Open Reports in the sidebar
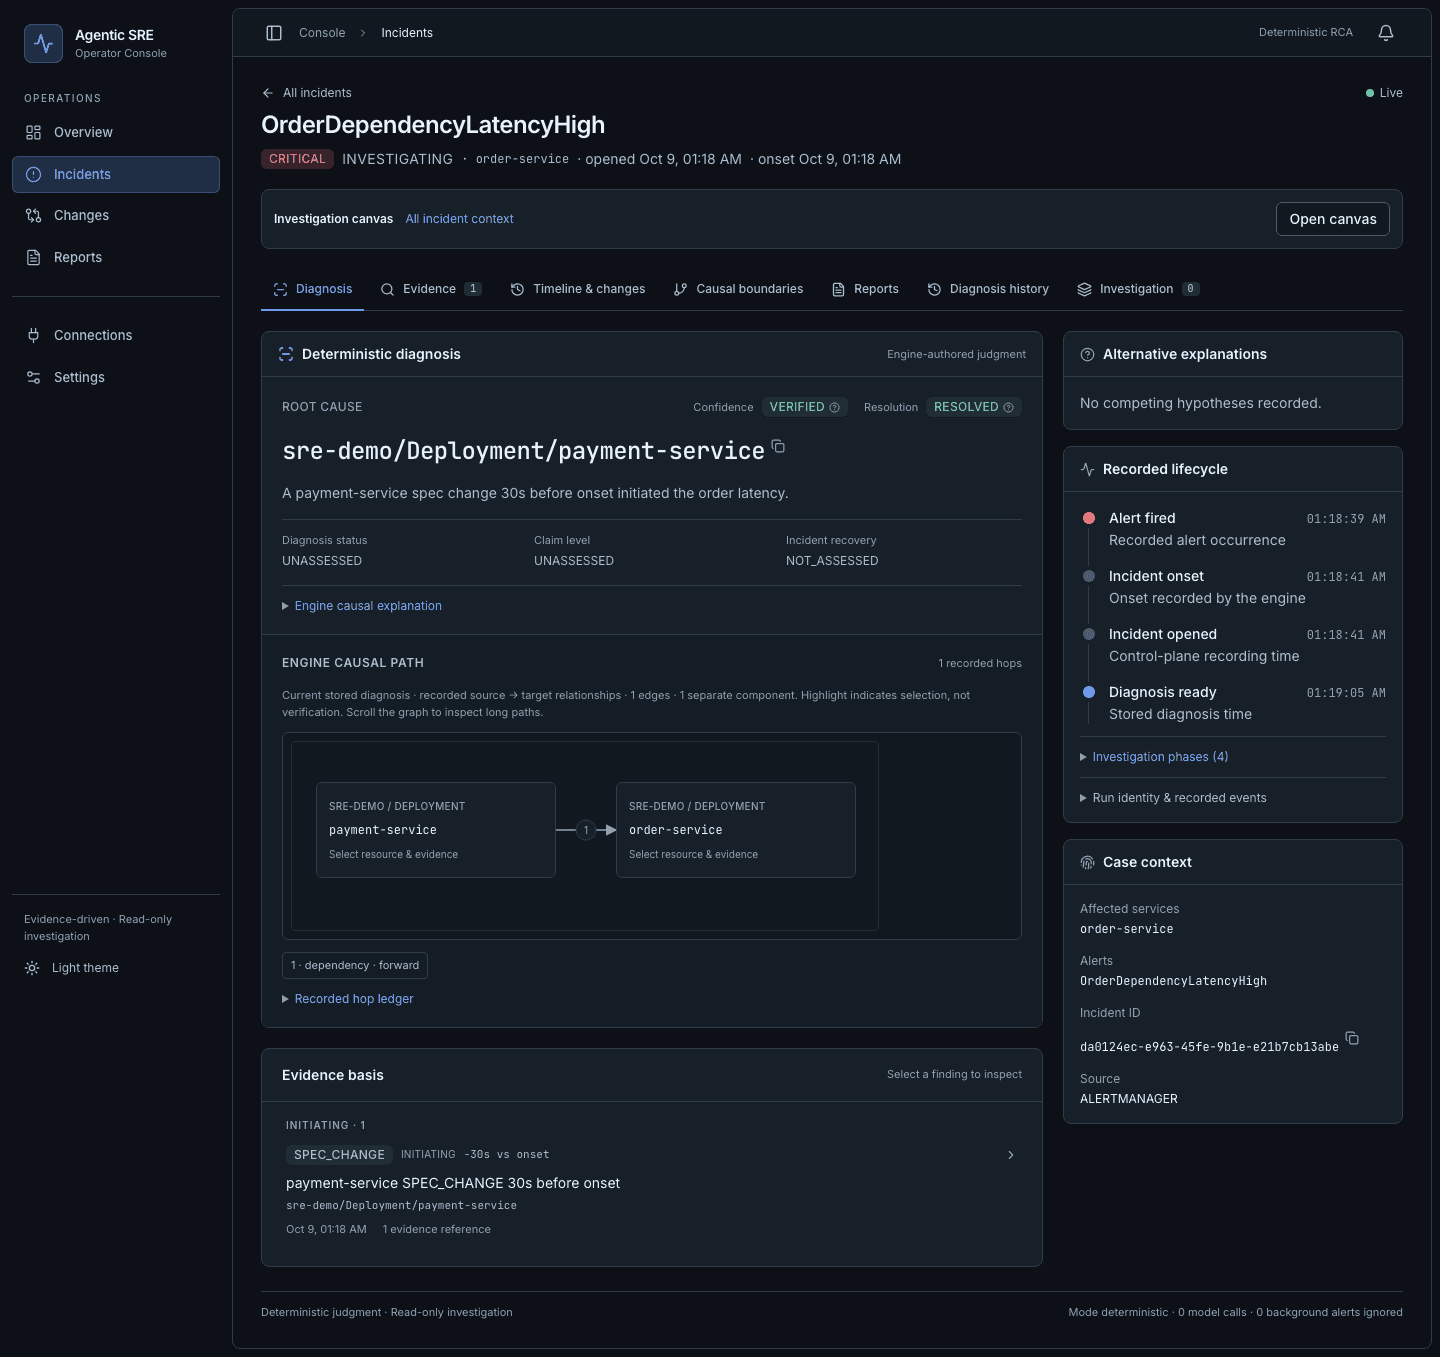The image size is (1440, 1357). click(x=116, y=257)
